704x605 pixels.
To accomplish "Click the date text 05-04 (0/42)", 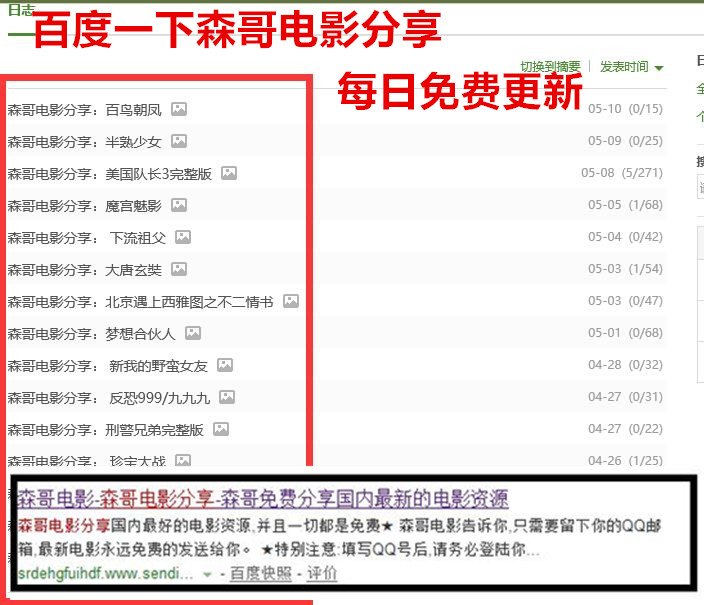I will (x=625, y=237).
